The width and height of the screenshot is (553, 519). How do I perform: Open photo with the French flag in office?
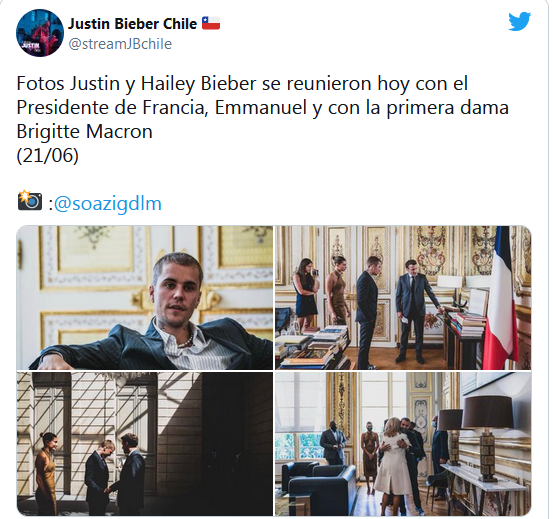pyautogui.click(x=403, y=298)
